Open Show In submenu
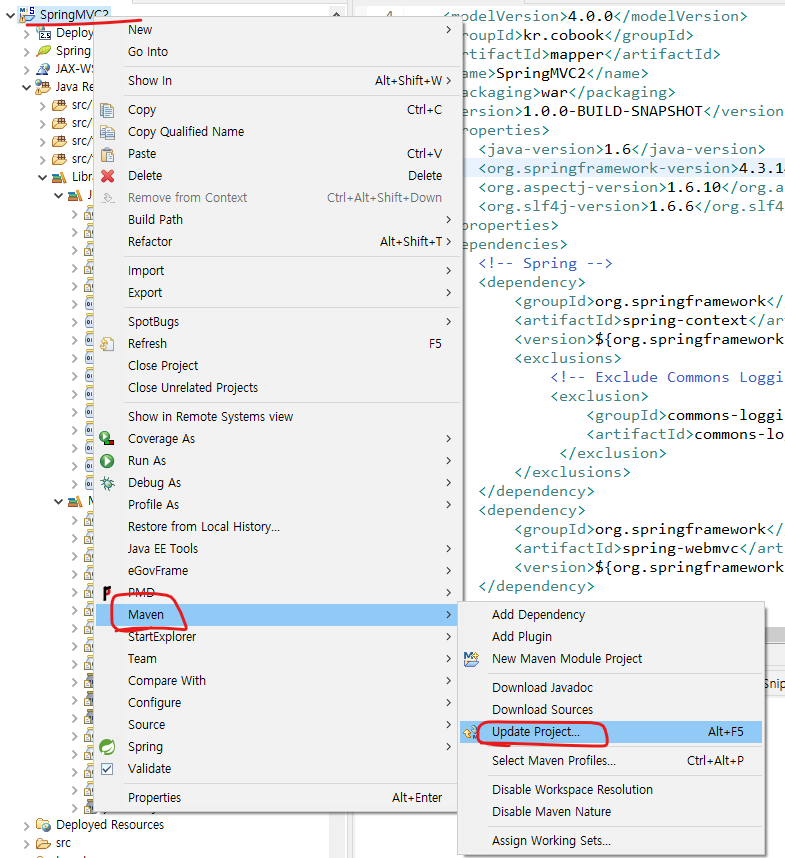The height and width of the screenshot is (858, 785). click(277, 81)
